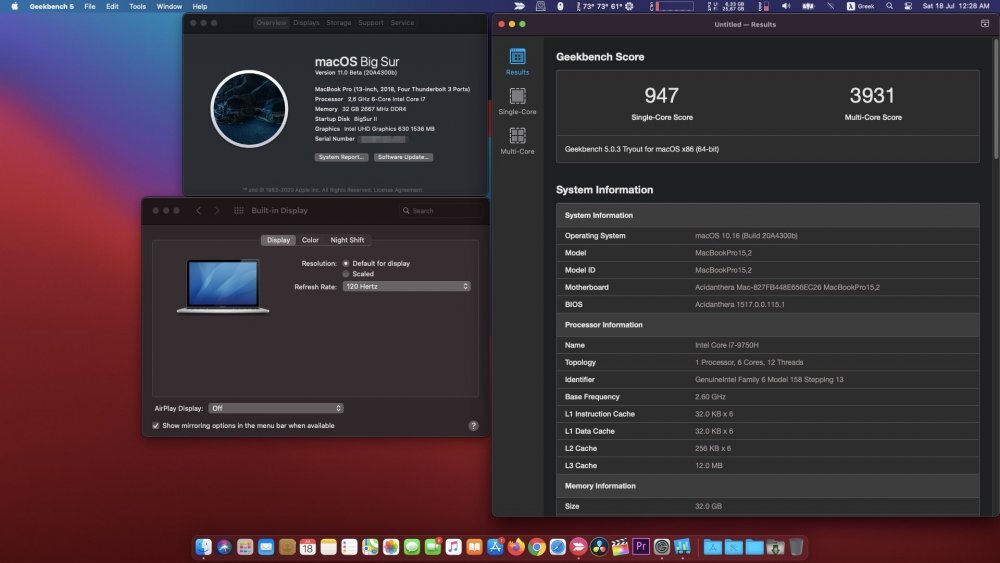Click the Search field in Display preferences

(x=440, y=210)
